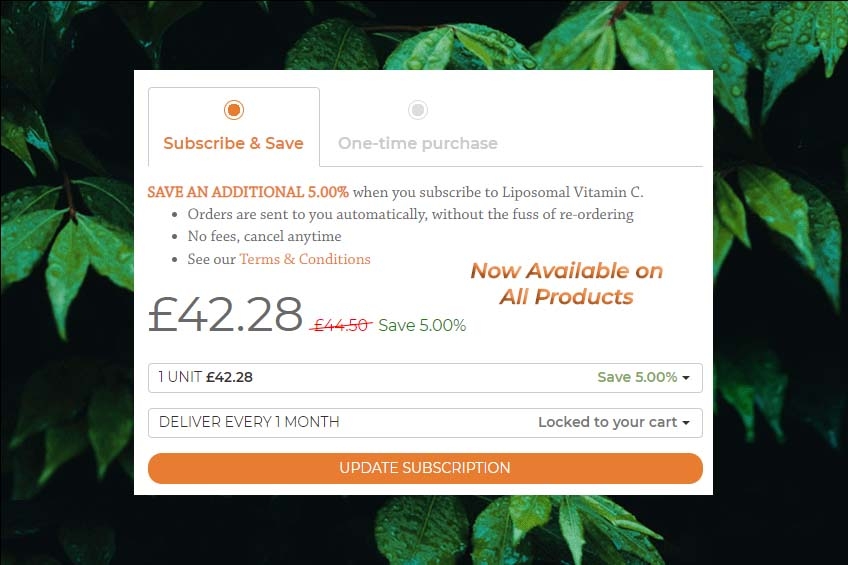Screen dimensions: 848x565
Task: Open the Terms & Conditions link
Action: click(305, 259)
